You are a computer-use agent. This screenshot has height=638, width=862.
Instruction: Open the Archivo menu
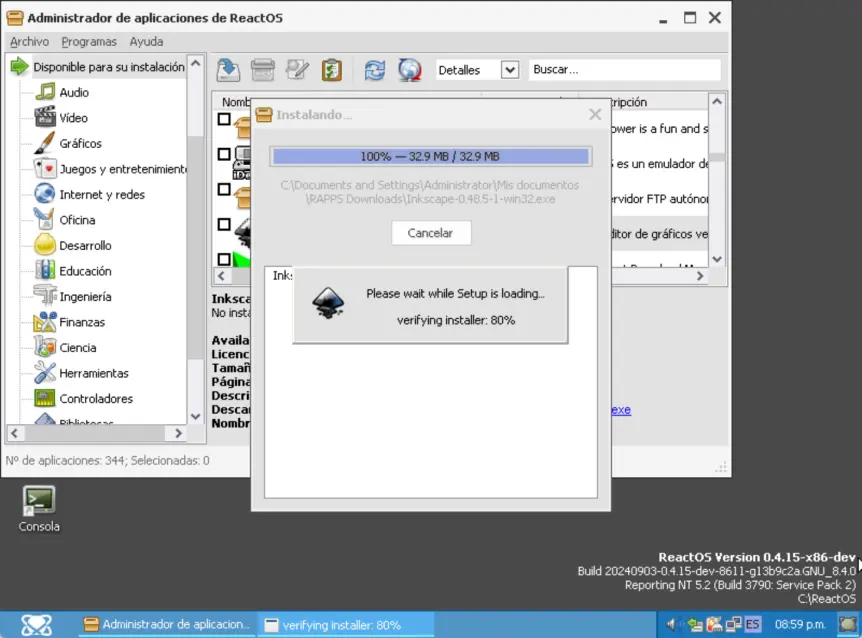pyautogui.click(x=29, y=42)
